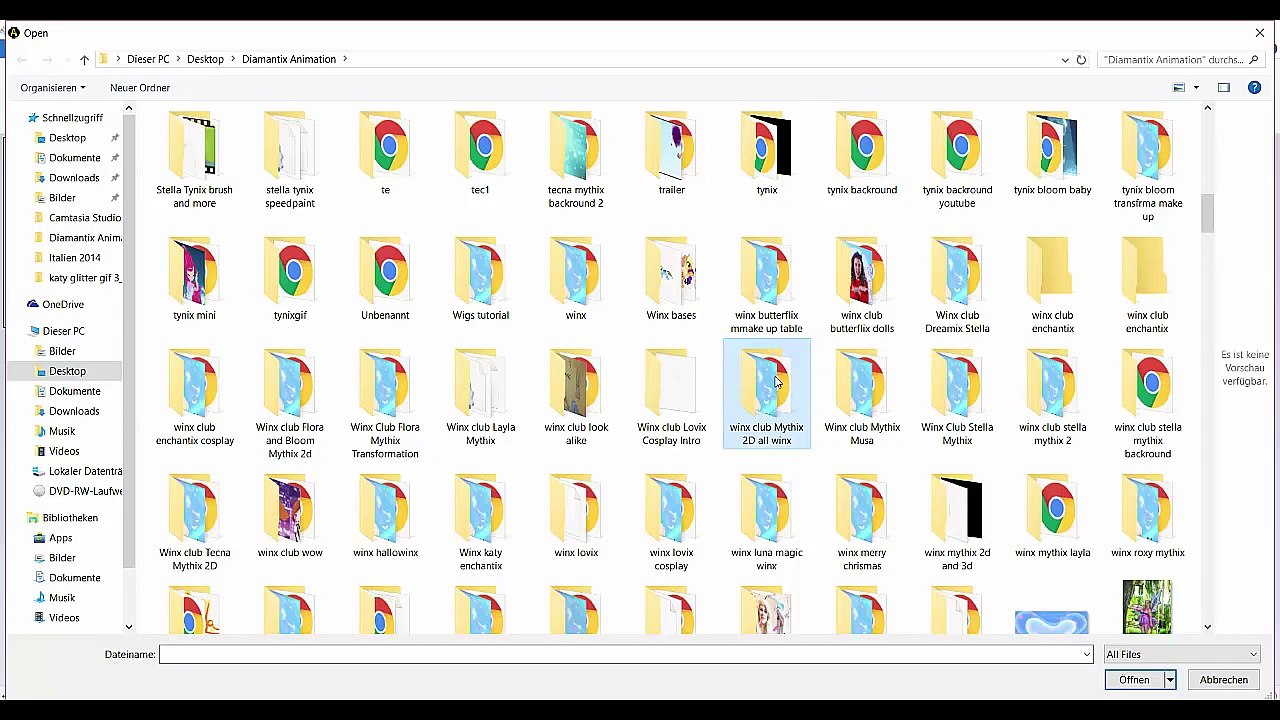Select 'tynix bloom transfrma make up' folder
The height and width of the screenshot is (720, 1280).
point(1147,167)
